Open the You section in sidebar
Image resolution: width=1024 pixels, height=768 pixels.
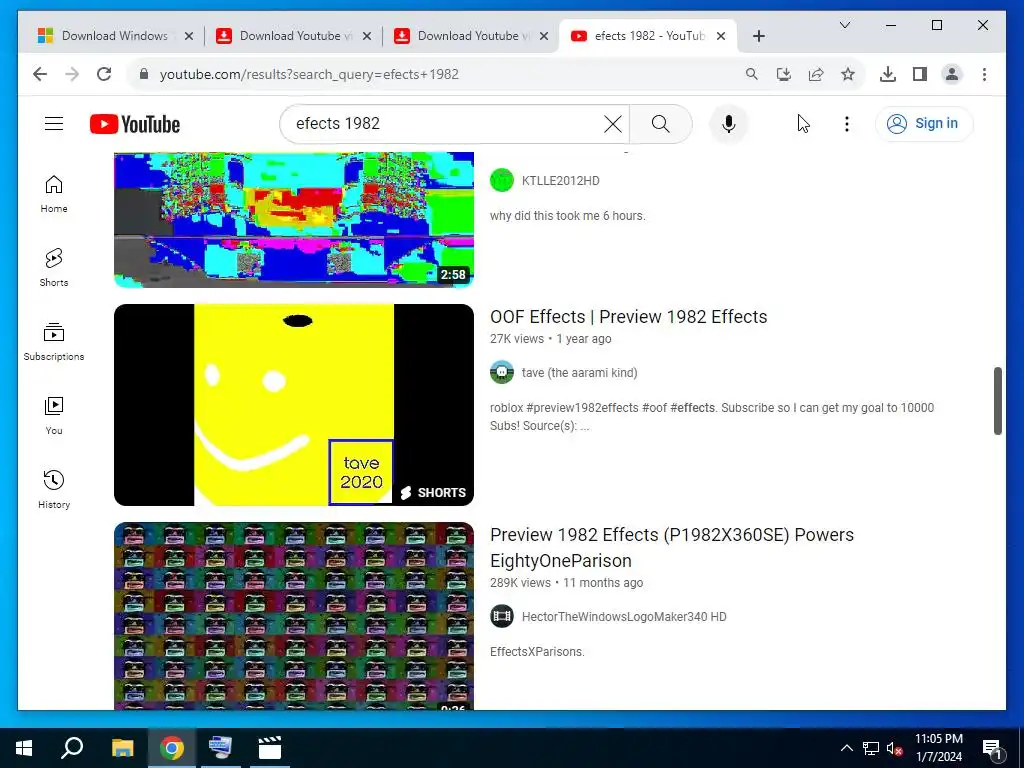[x=54, y=415]
